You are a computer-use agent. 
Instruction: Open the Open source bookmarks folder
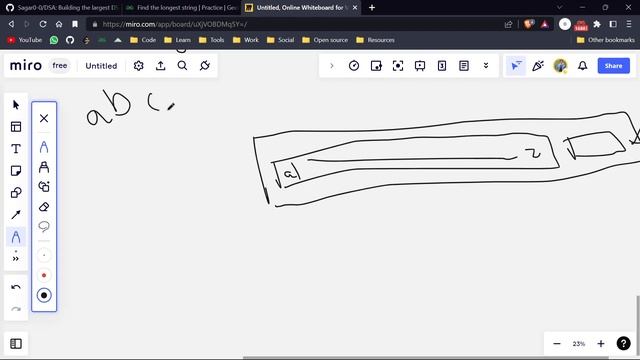tap(325, 40)
